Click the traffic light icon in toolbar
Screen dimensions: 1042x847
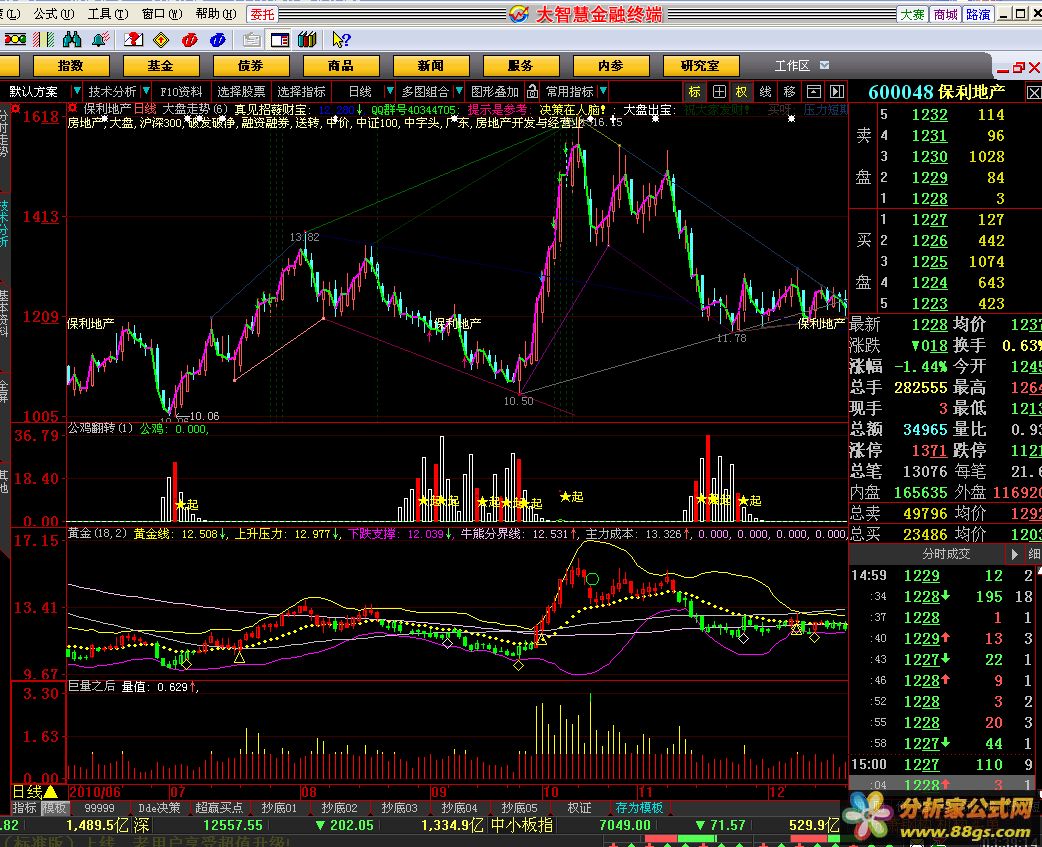[x=15, y=40]
